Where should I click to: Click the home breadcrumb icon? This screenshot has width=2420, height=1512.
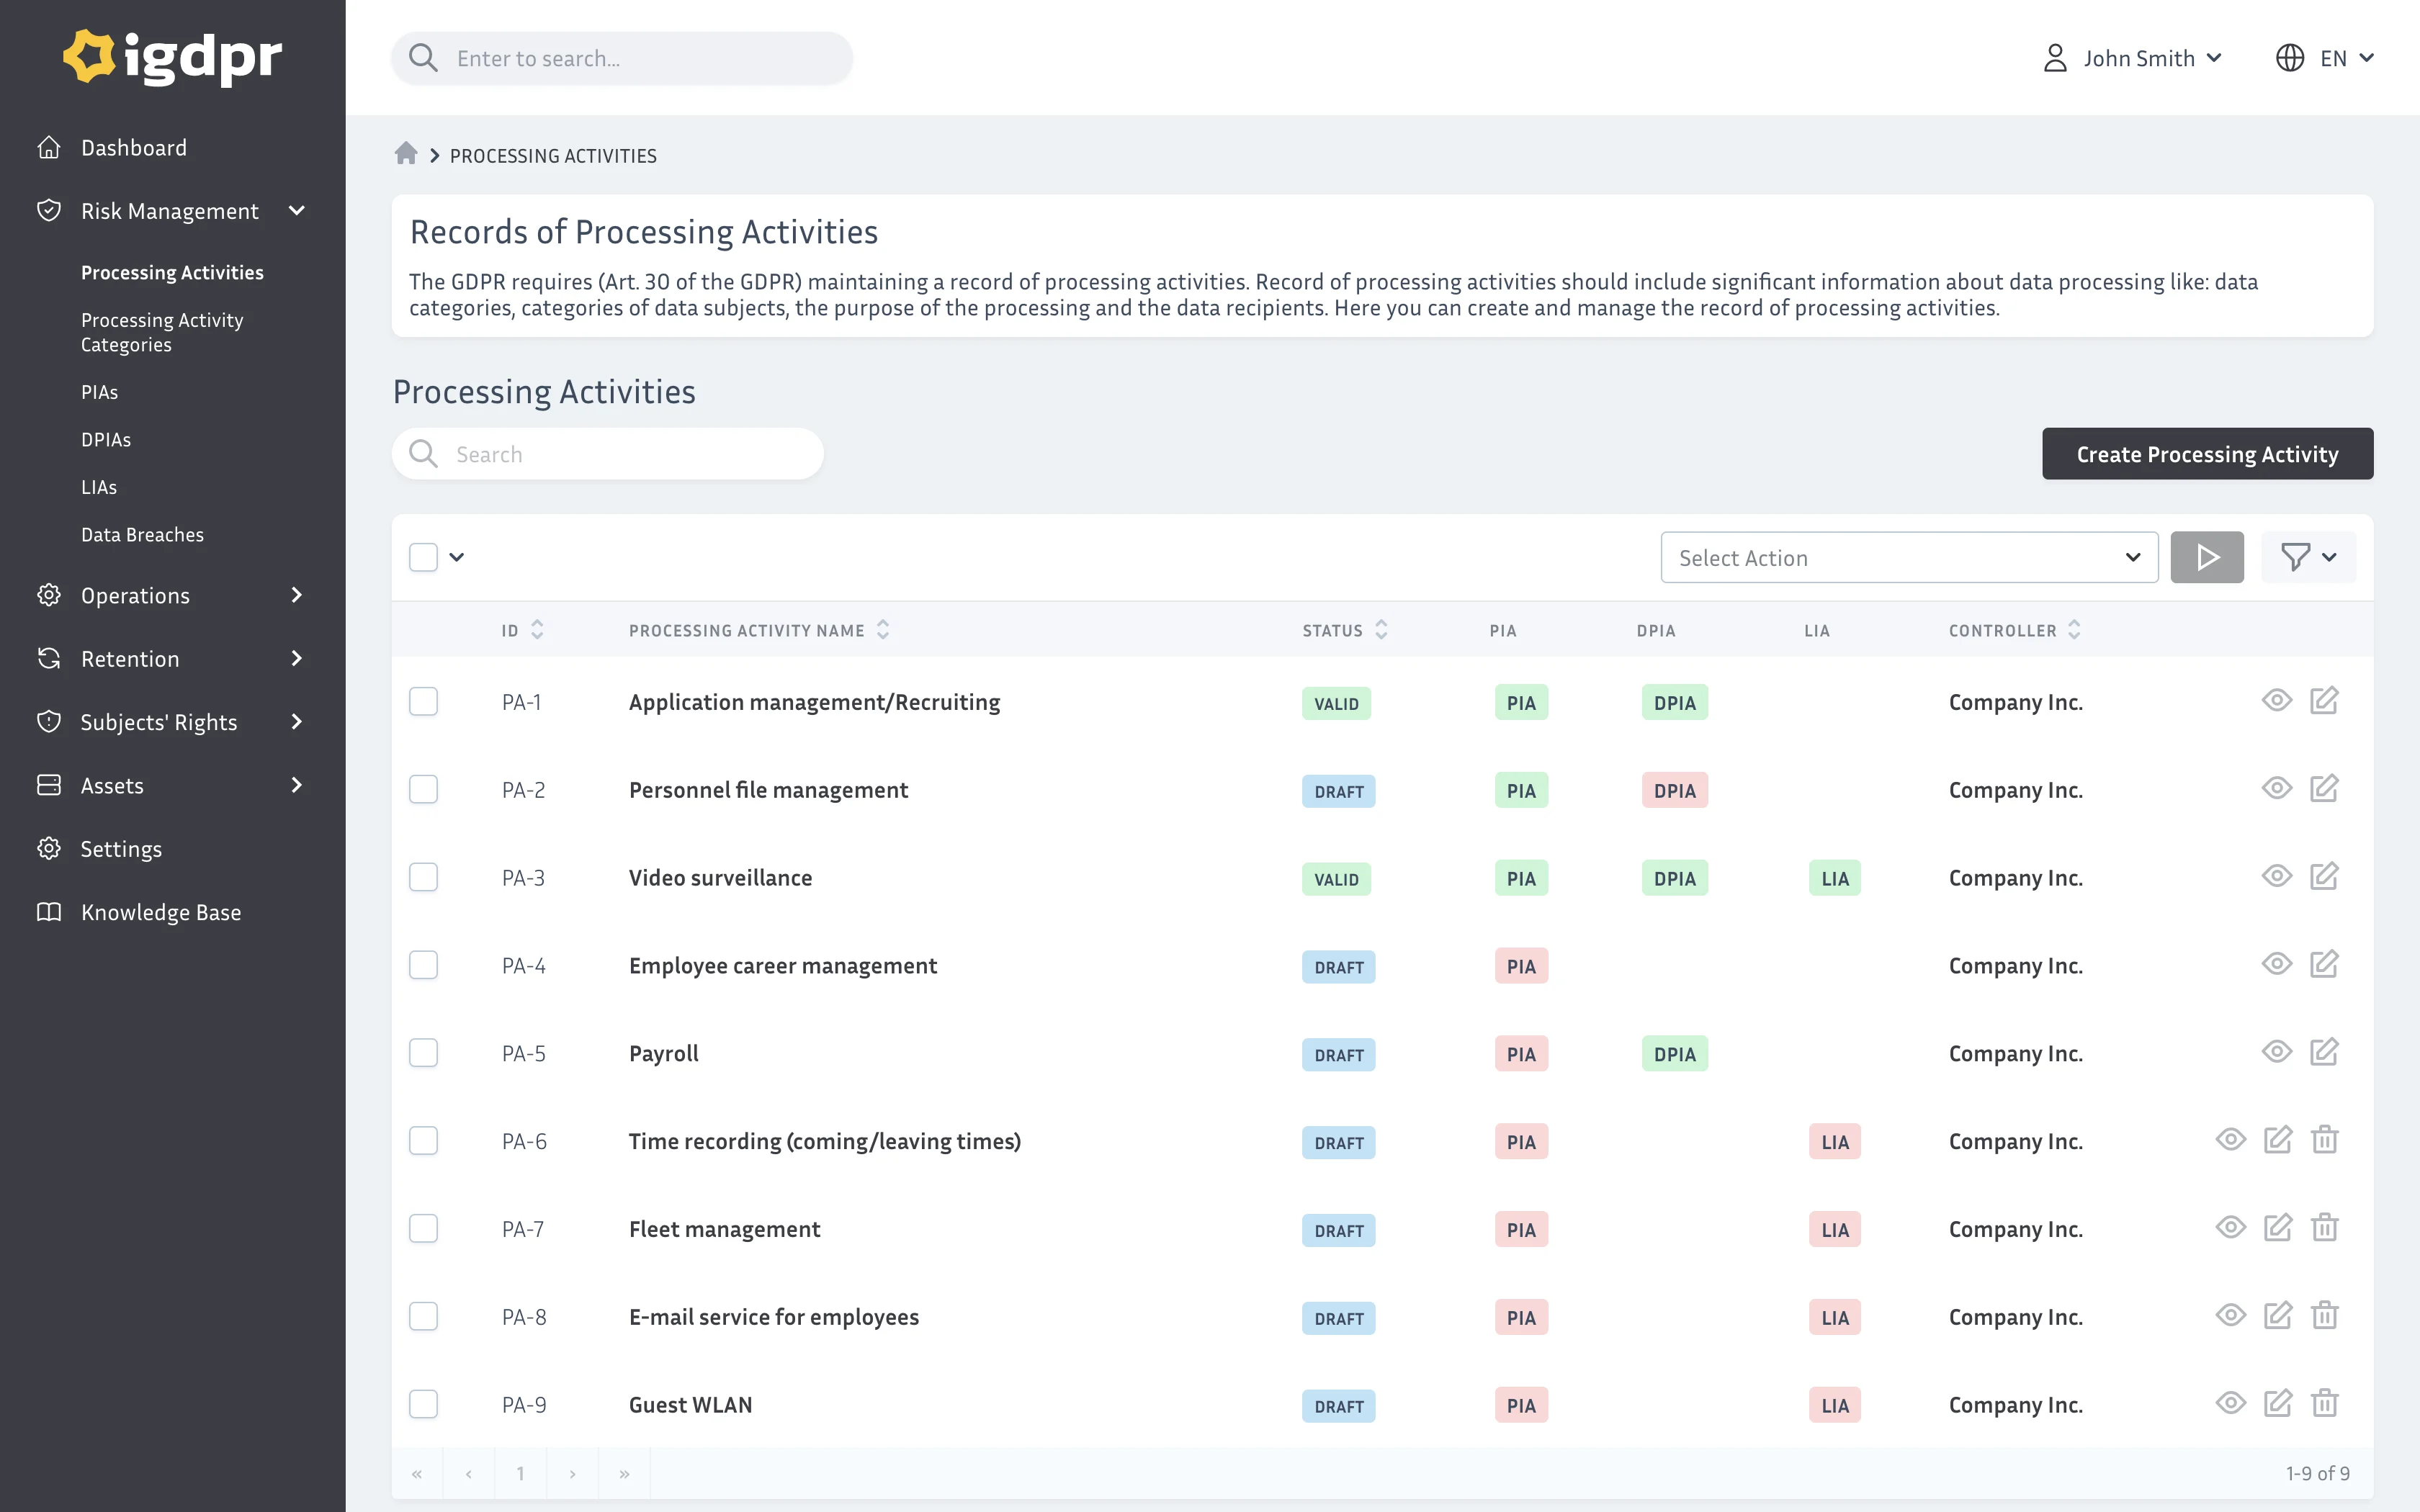pyautogui.click(x=405, y=154)
